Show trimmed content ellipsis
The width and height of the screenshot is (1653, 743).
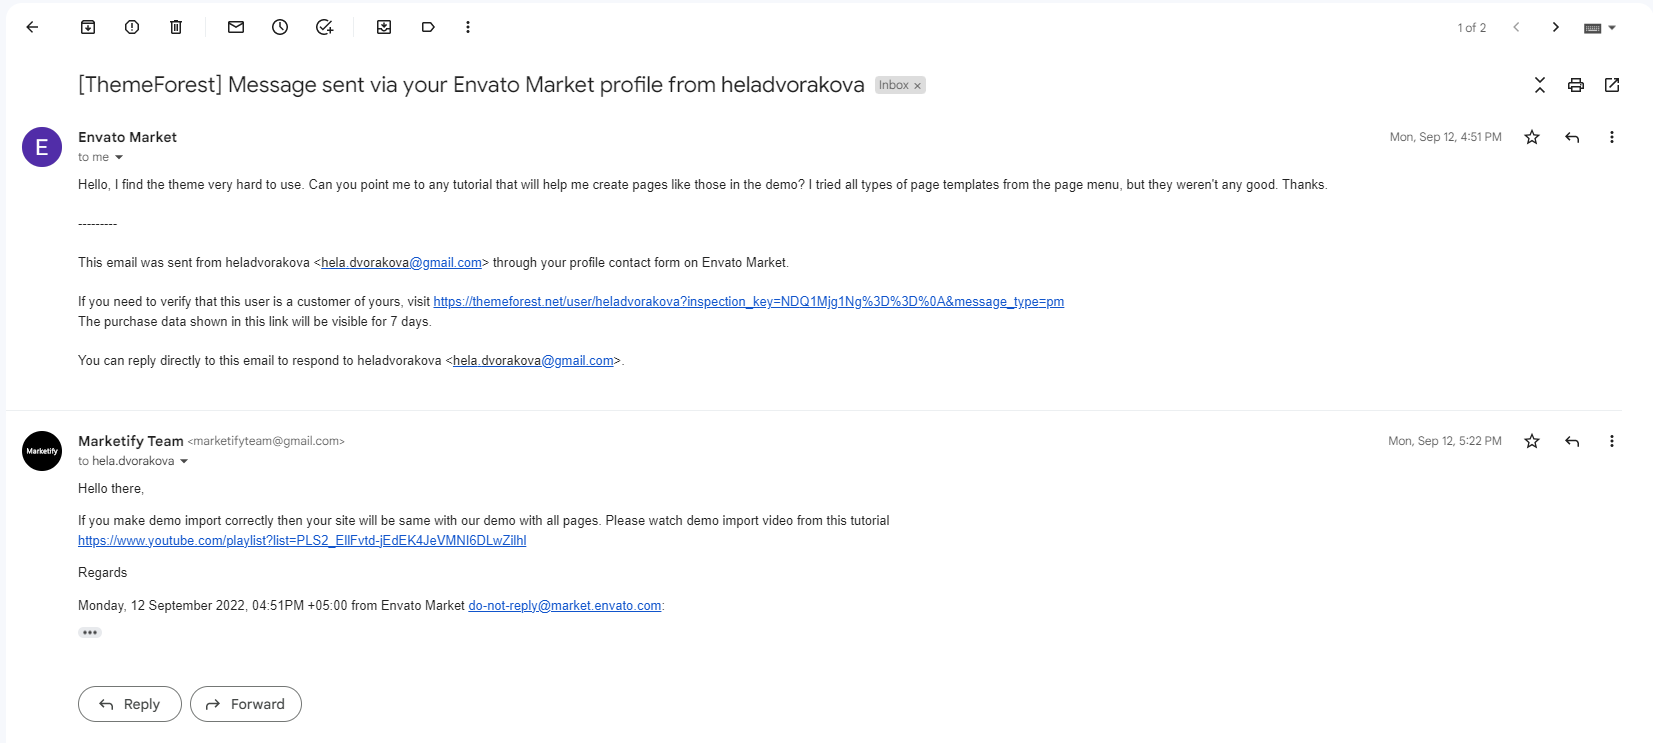click(x=90, y=632)
